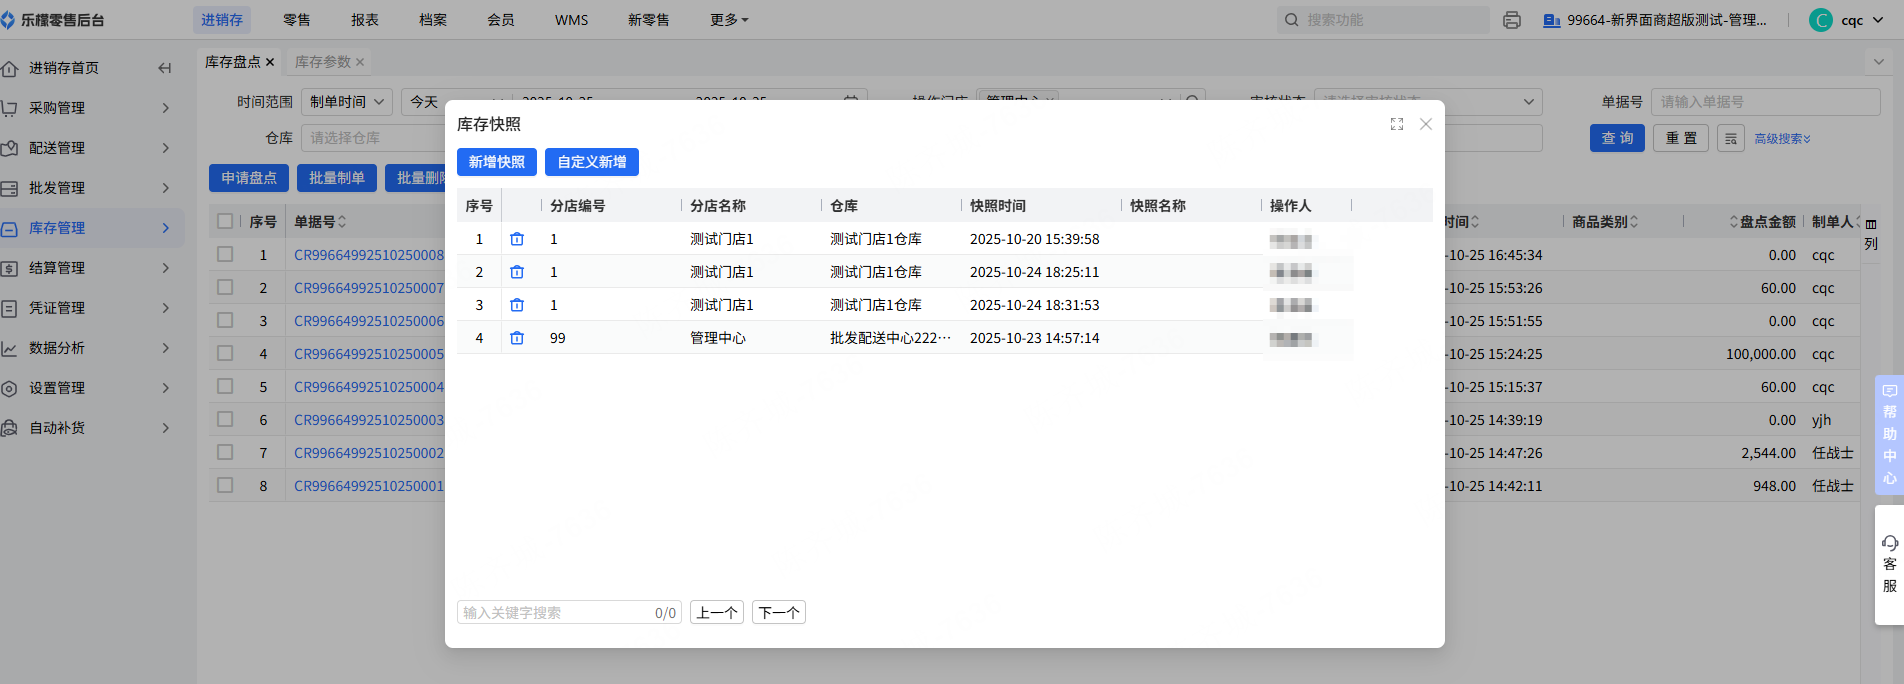Viewport: 1904px width, 684px height.
Task: Close the 库存快照 dialog
Action: (x=1426, y=124)
